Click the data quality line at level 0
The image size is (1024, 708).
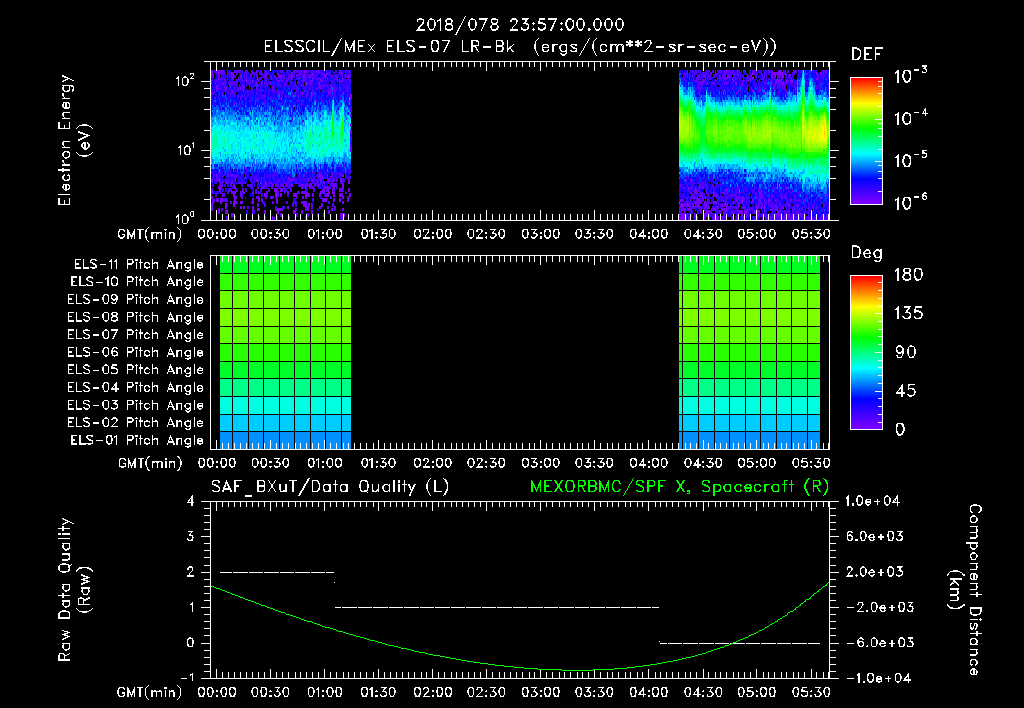(x=740, y=643)
